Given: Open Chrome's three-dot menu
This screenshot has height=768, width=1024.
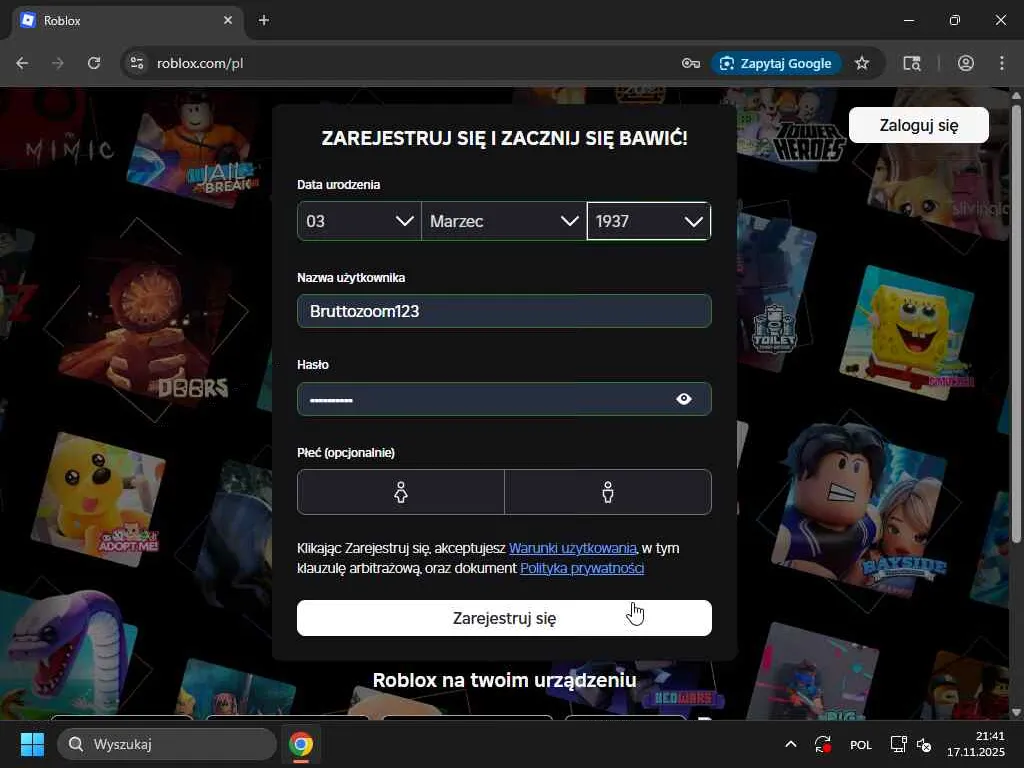Looking at the screenshot, I should (1002, 63).
